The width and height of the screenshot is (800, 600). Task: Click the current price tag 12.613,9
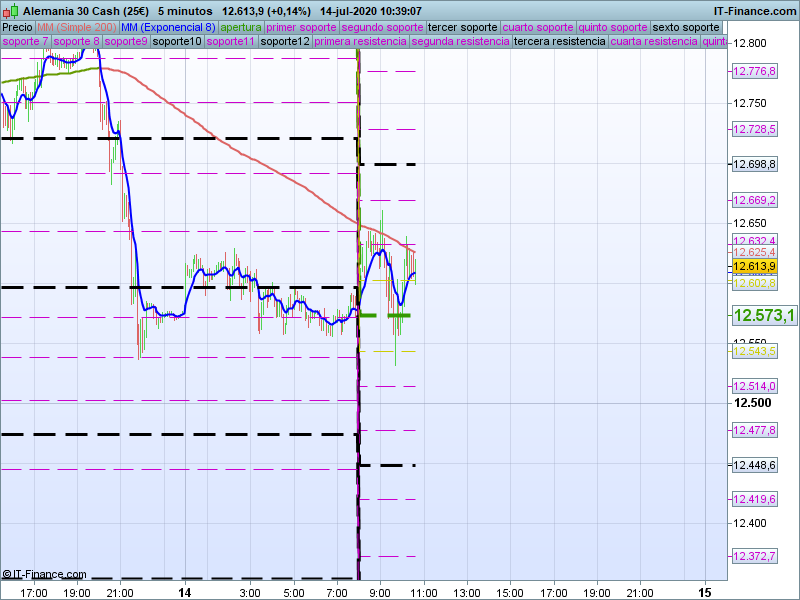coord(754,267)
